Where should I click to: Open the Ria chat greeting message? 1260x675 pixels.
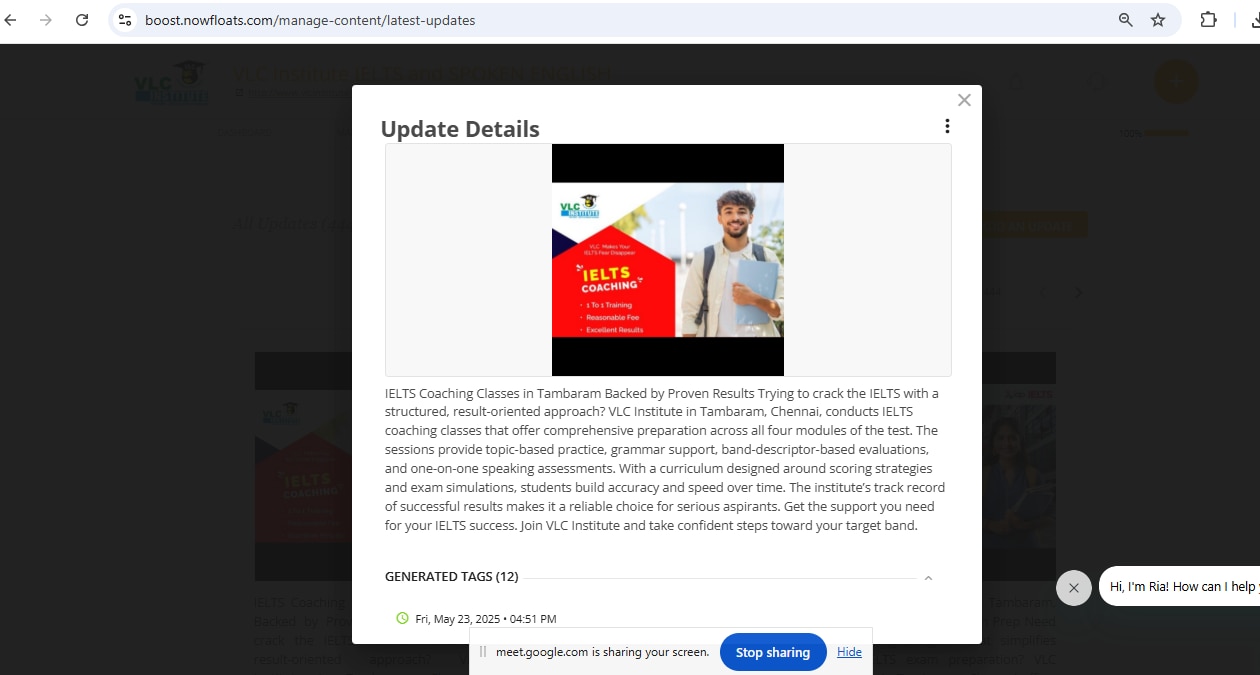point(1180,587)
